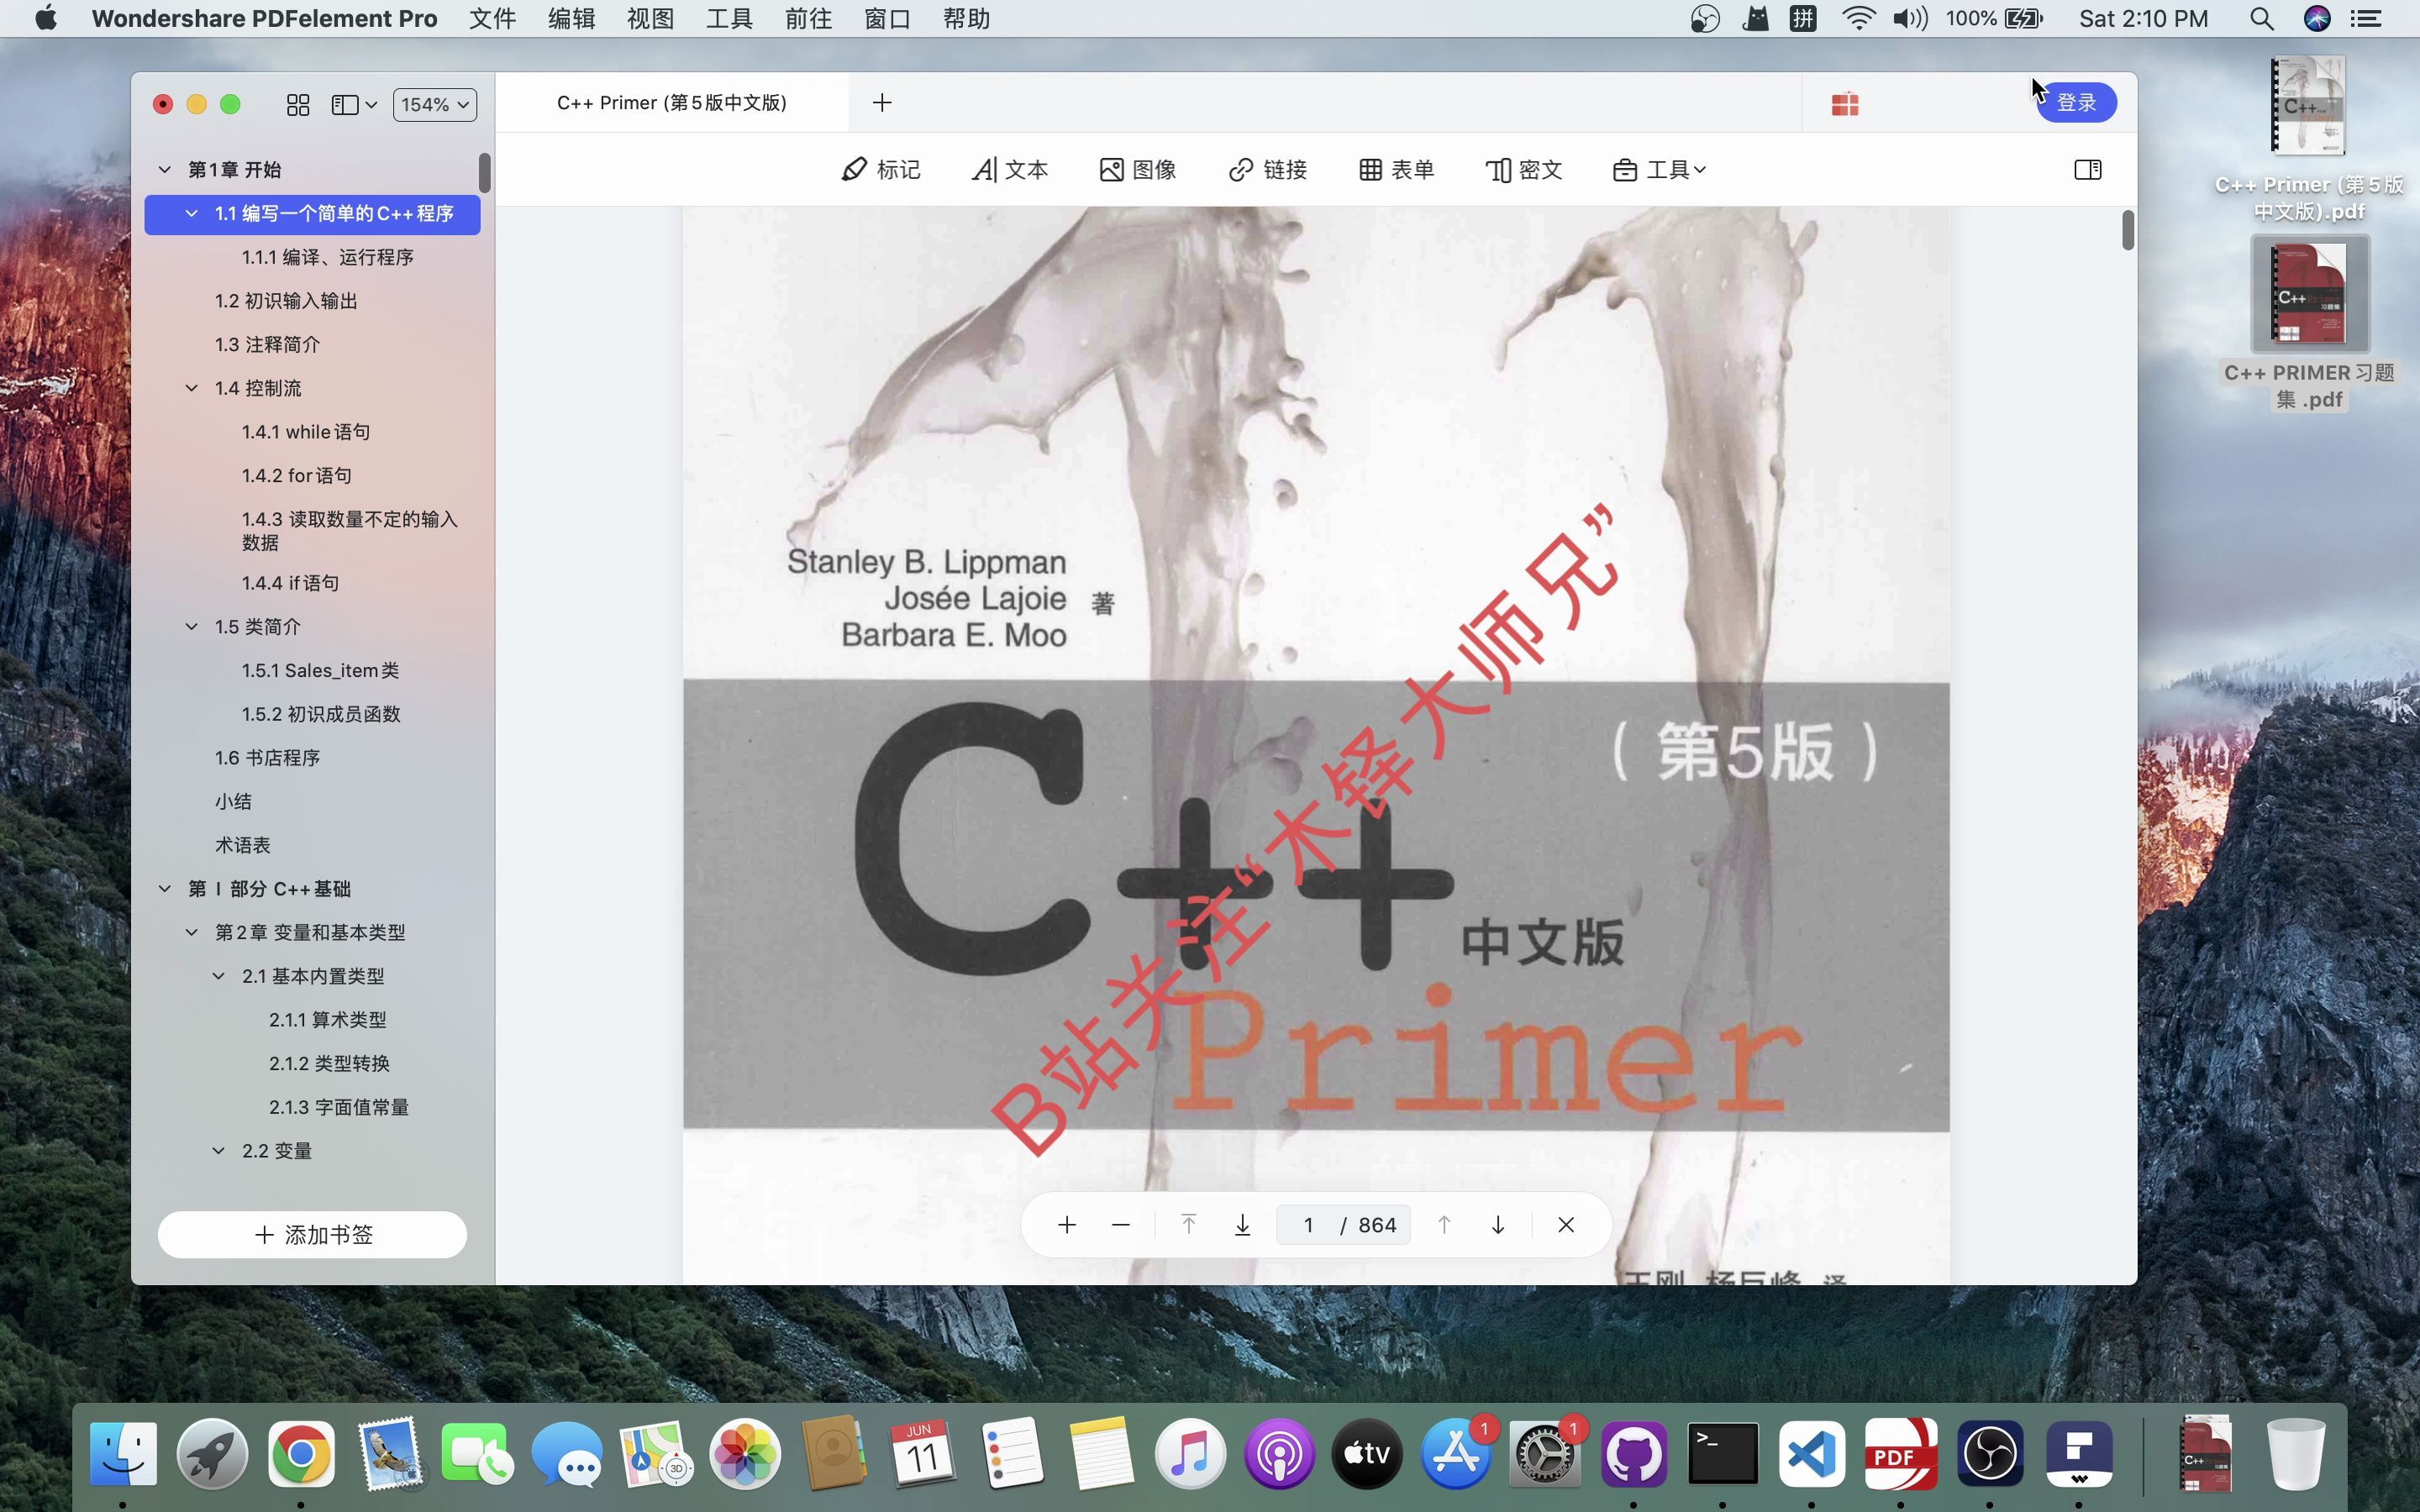
Task: Open OBS Studio from the dock
Action: click(1990, 1453)
